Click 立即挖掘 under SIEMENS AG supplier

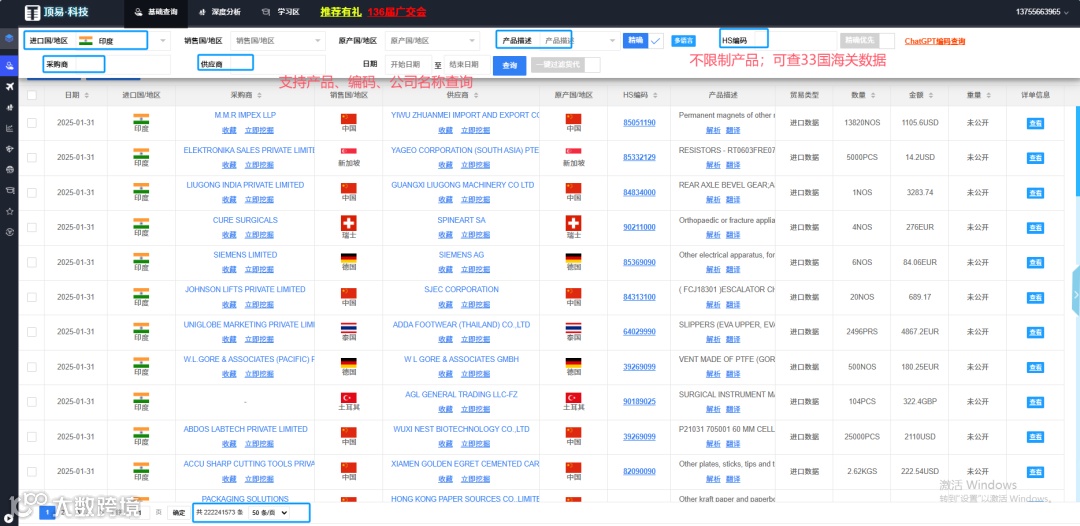tap(475, 270)
